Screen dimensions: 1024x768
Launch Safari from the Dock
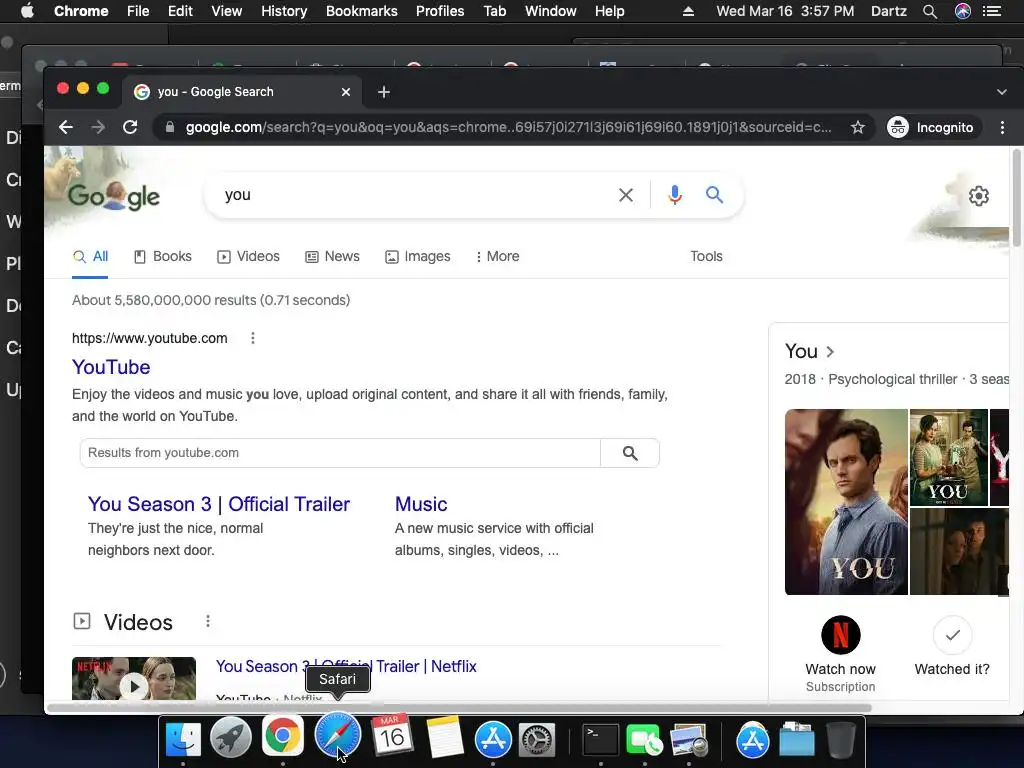(338, 736)
